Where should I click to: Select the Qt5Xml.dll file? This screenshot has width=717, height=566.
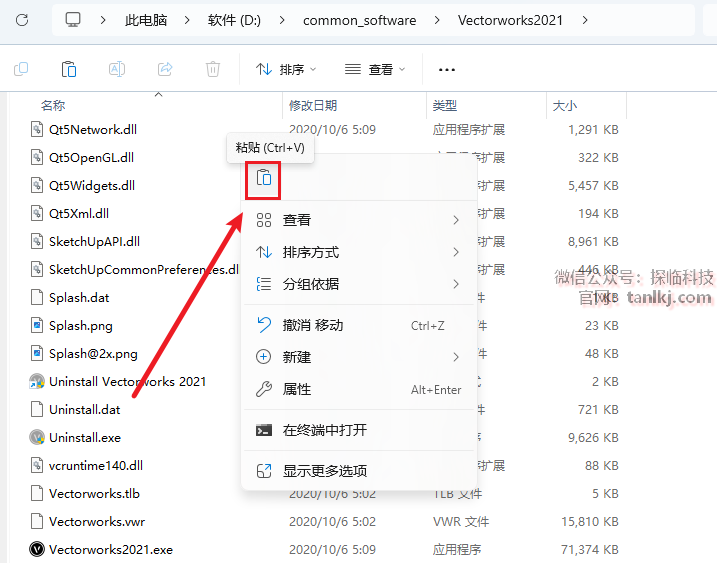tap(79, 214)
